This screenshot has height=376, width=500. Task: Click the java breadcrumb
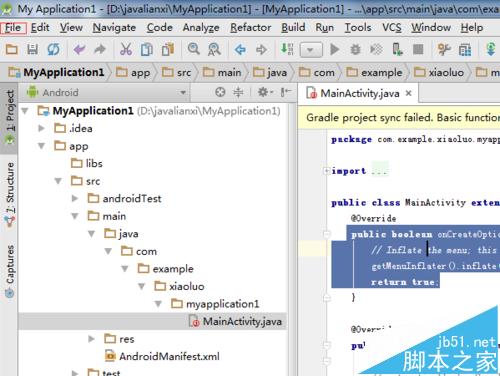coord(270,72)
